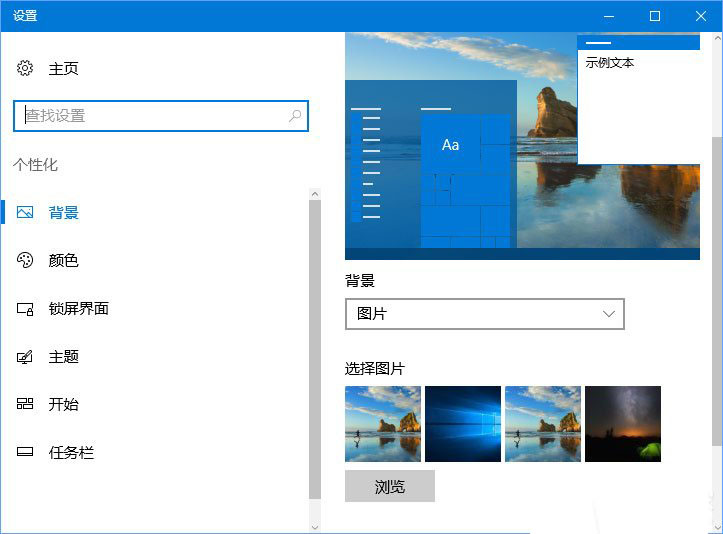The height and width of the screenshot is (534, 723).
Task: Click the 任务栏 taskbar icon
Action: click(x=25, y=453)
